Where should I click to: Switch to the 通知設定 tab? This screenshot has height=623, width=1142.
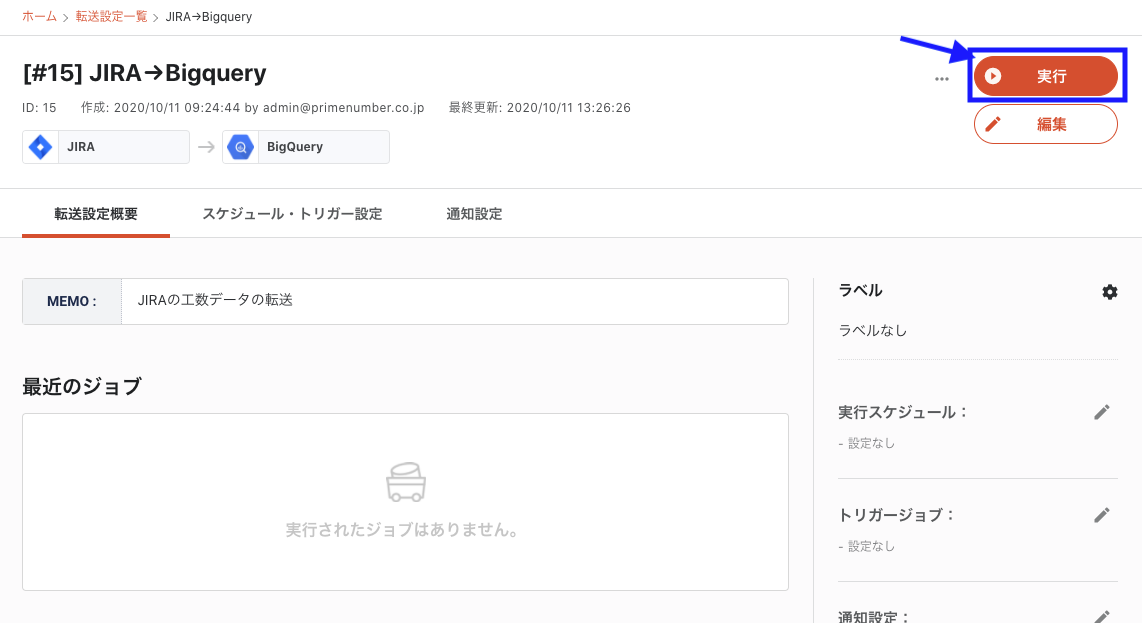474,213
